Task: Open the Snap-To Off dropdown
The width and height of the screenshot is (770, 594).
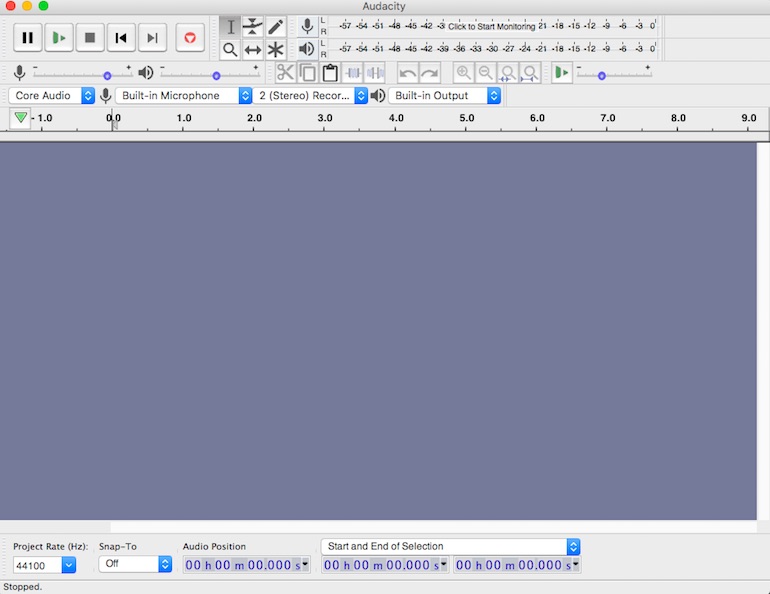Action: [135, 564]
